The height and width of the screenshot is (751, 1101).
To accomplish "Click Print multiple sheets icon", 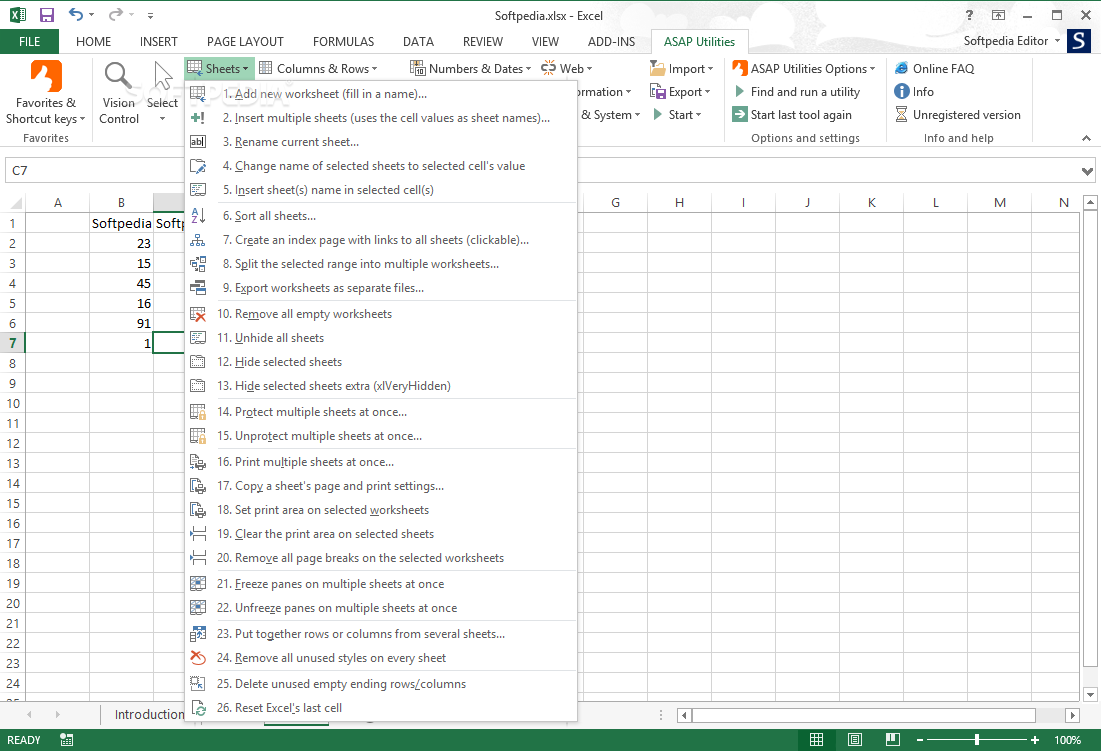I will (198, 462).
